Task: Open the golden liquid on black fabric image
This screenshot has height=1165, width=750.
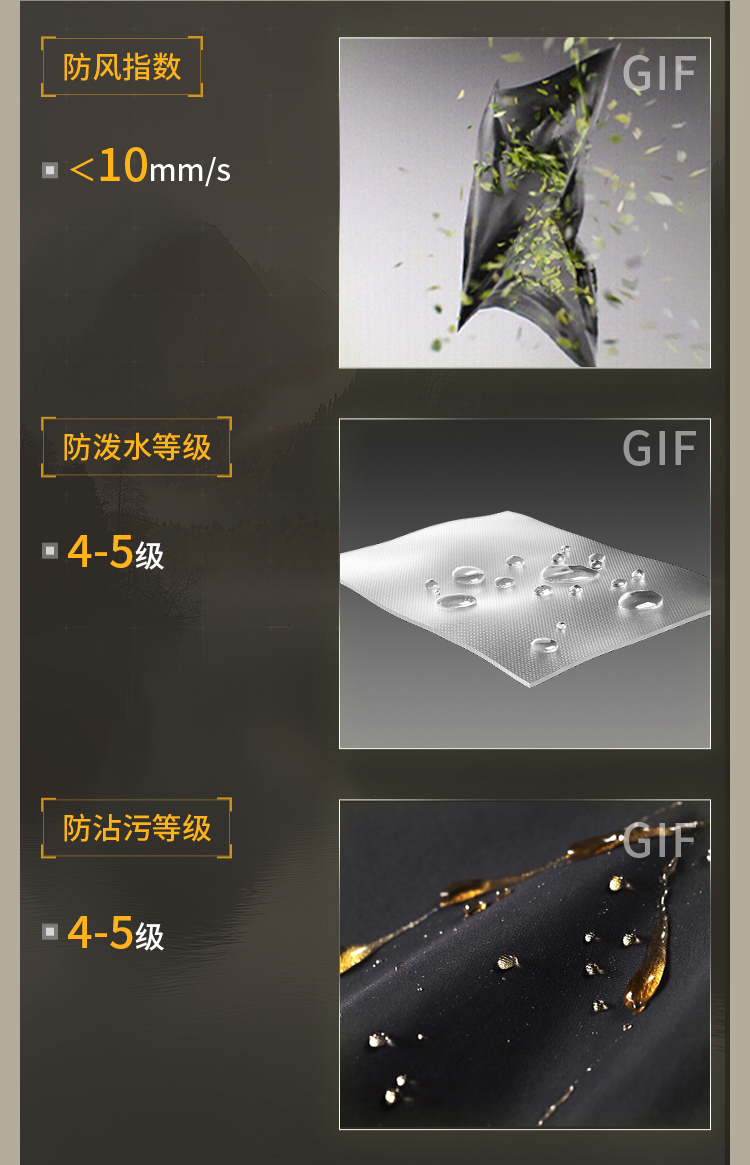Action: (x=525, y=964)
